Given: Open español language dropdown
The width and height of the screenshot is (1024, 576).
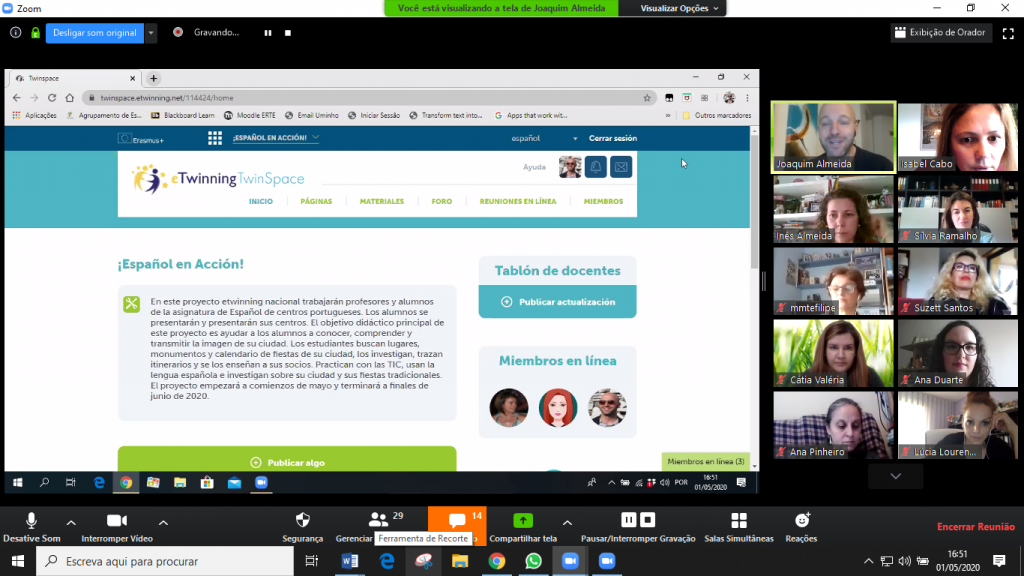Looking at the screenshot, I should tap(544, 138).
